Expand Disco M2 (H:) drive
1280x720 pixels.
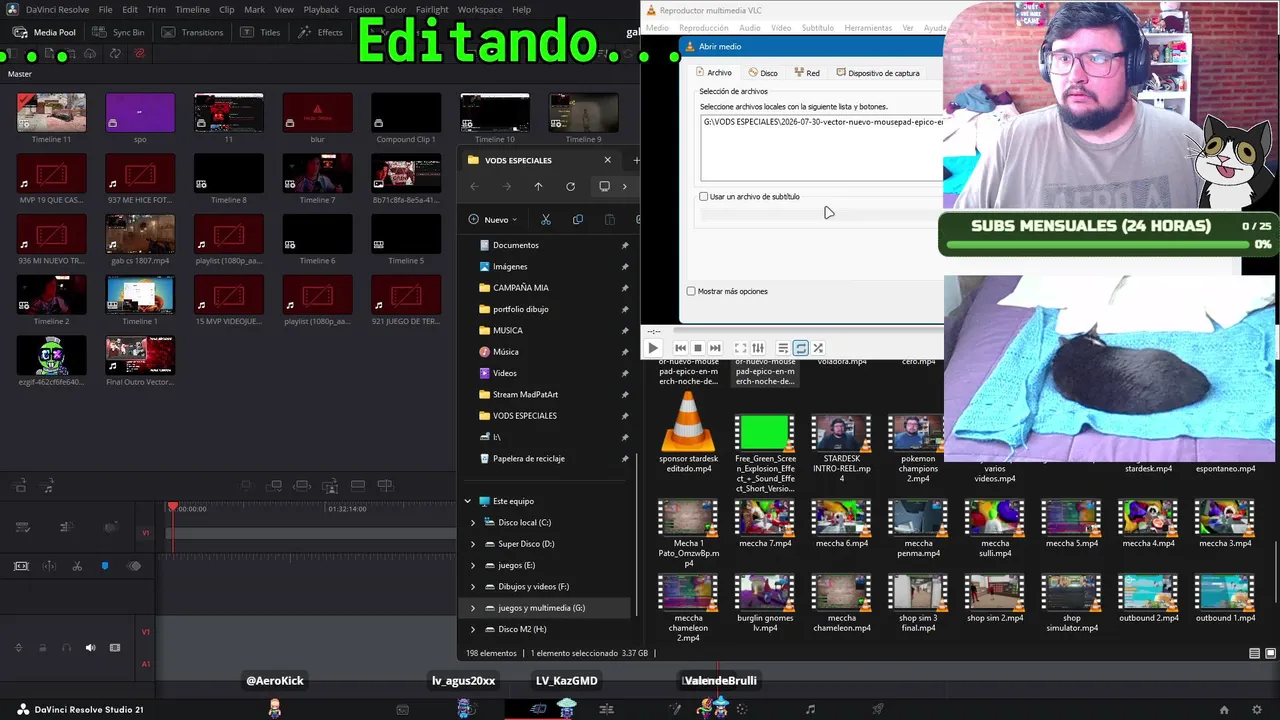[x=473, y=630]
